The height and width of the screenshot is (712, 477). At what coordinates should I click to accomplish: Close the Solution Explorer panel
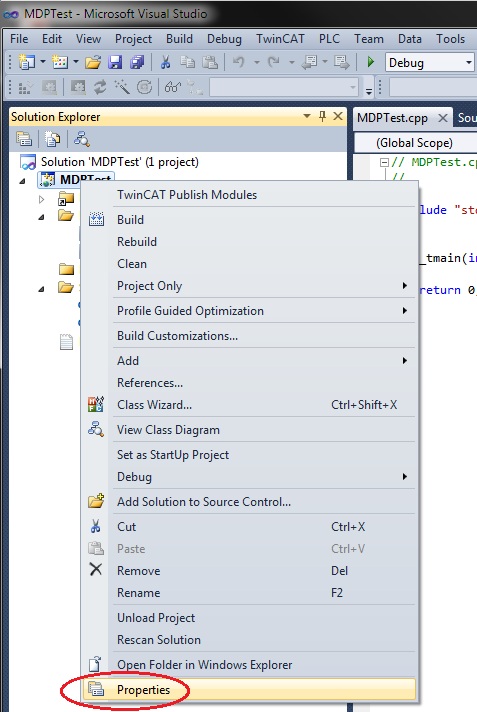click(338, 116)
